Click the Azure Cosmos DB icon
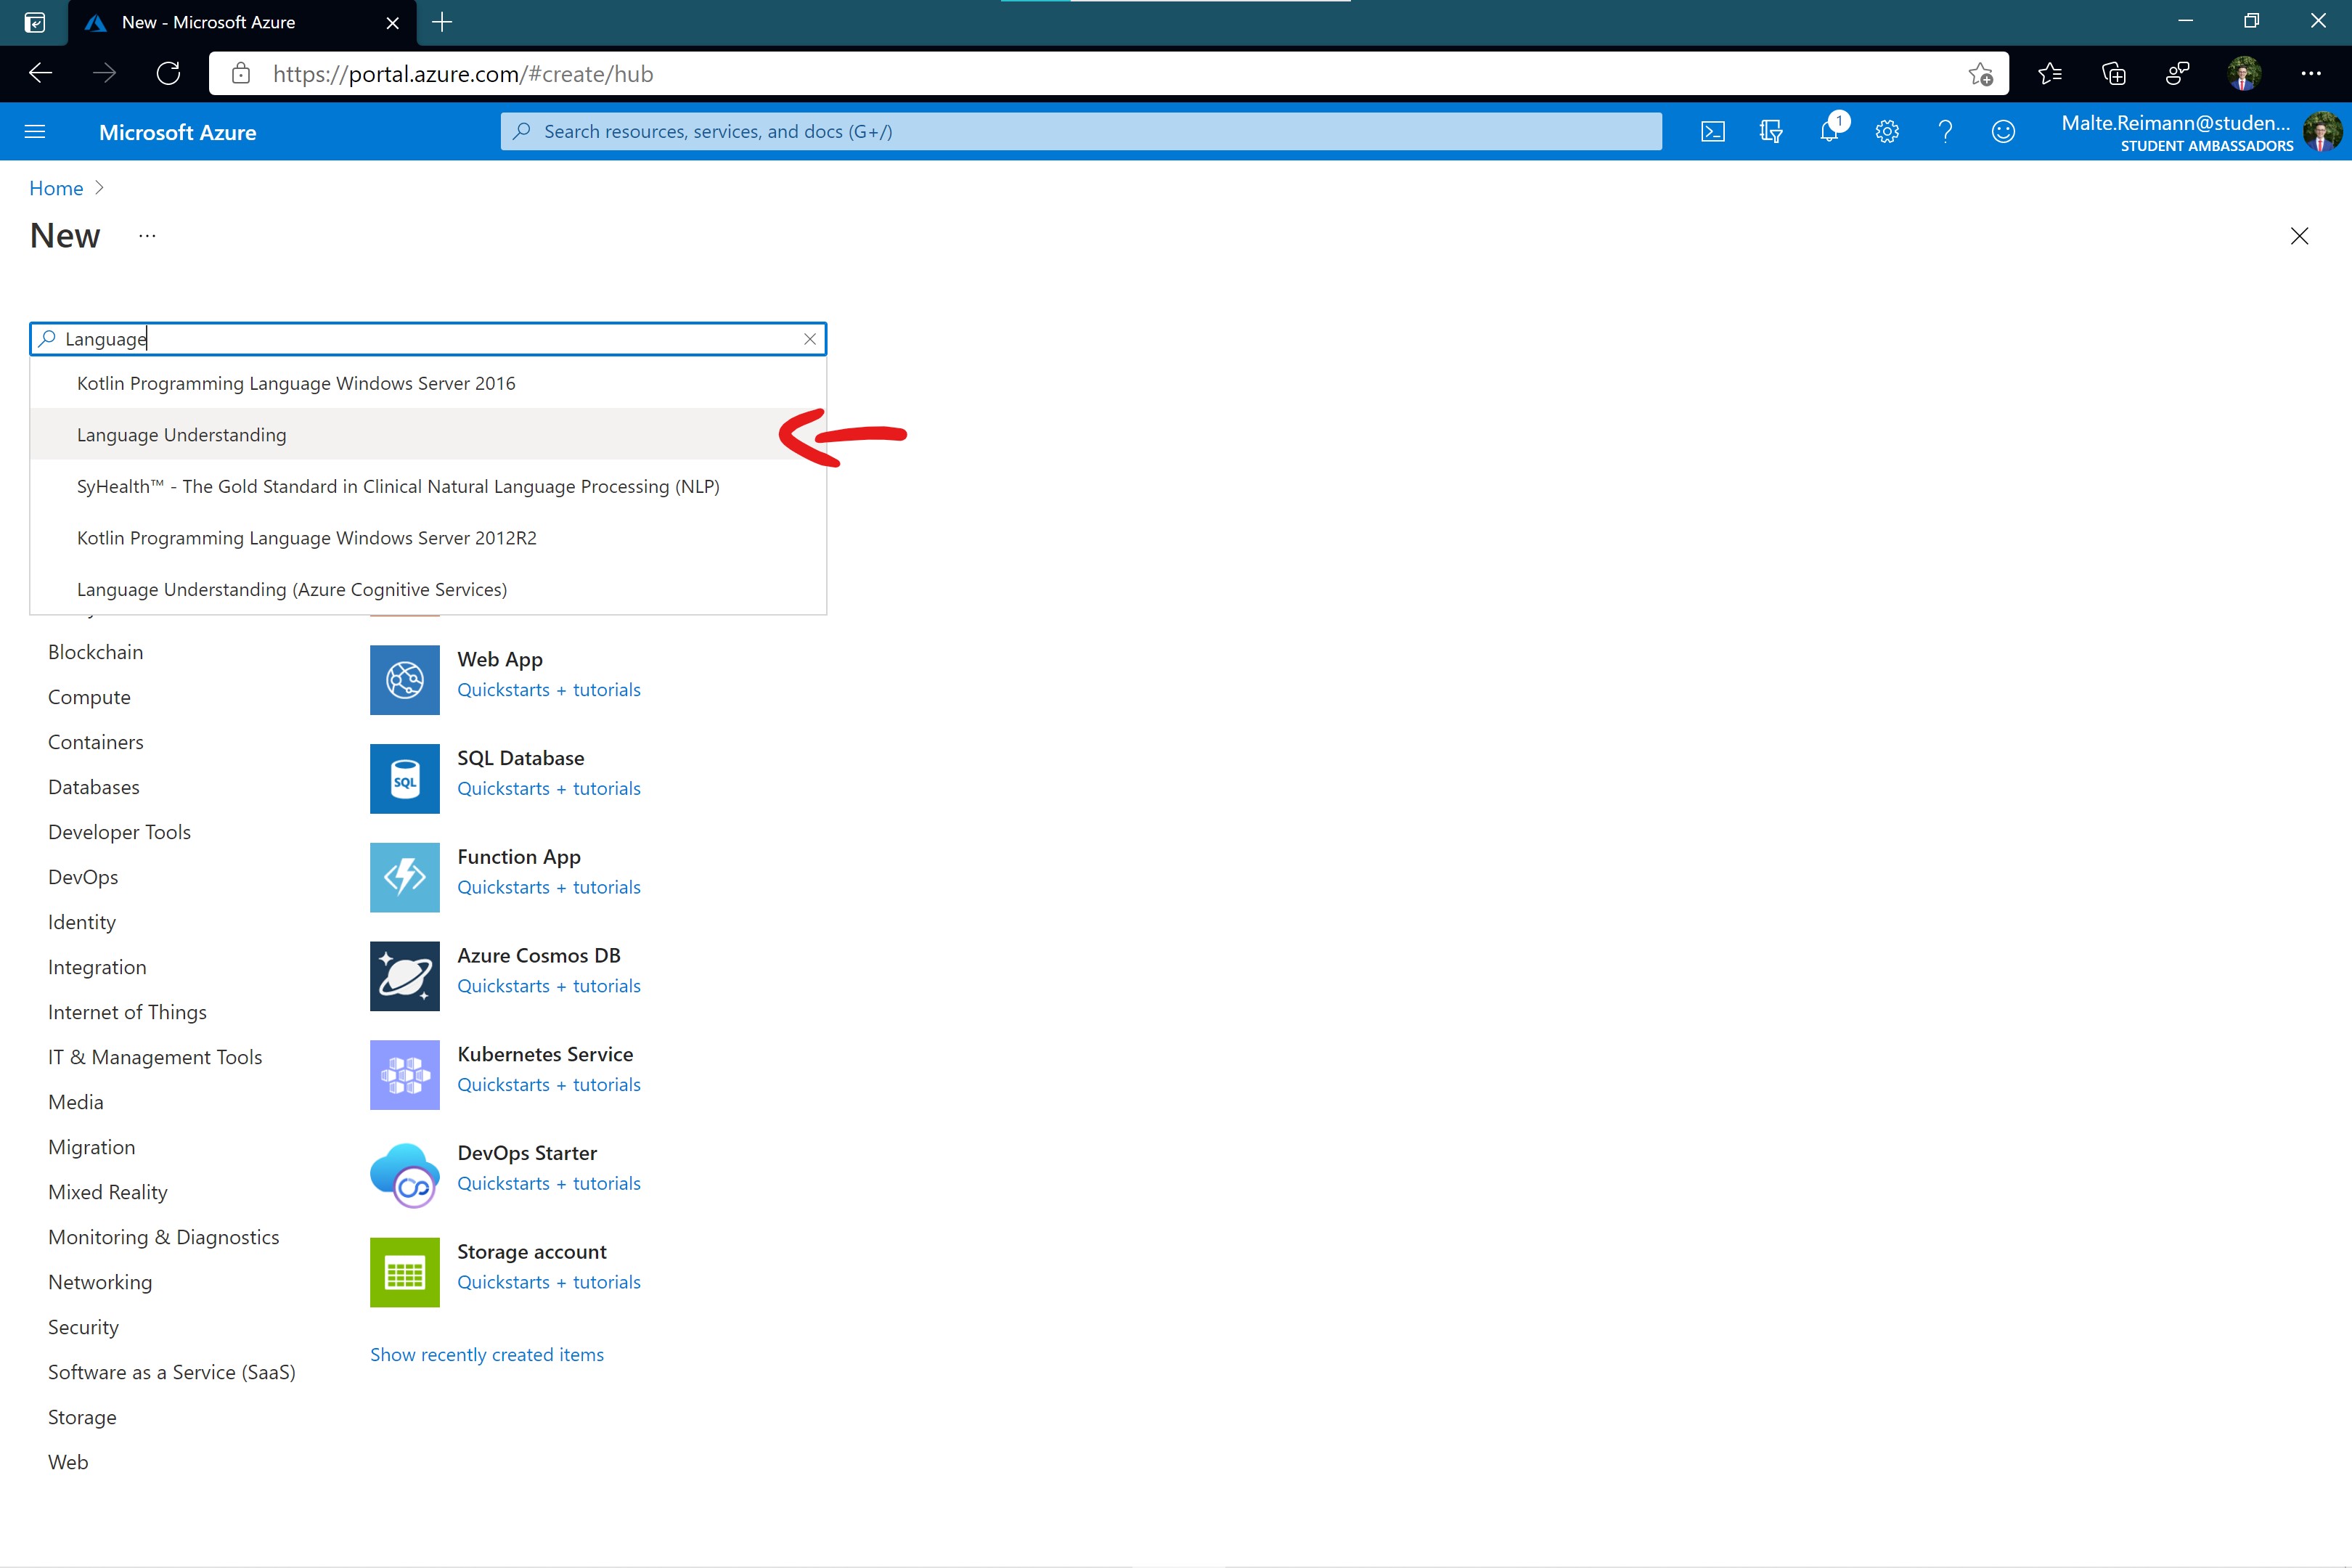2352x1568 pixels. click(405, 976)
